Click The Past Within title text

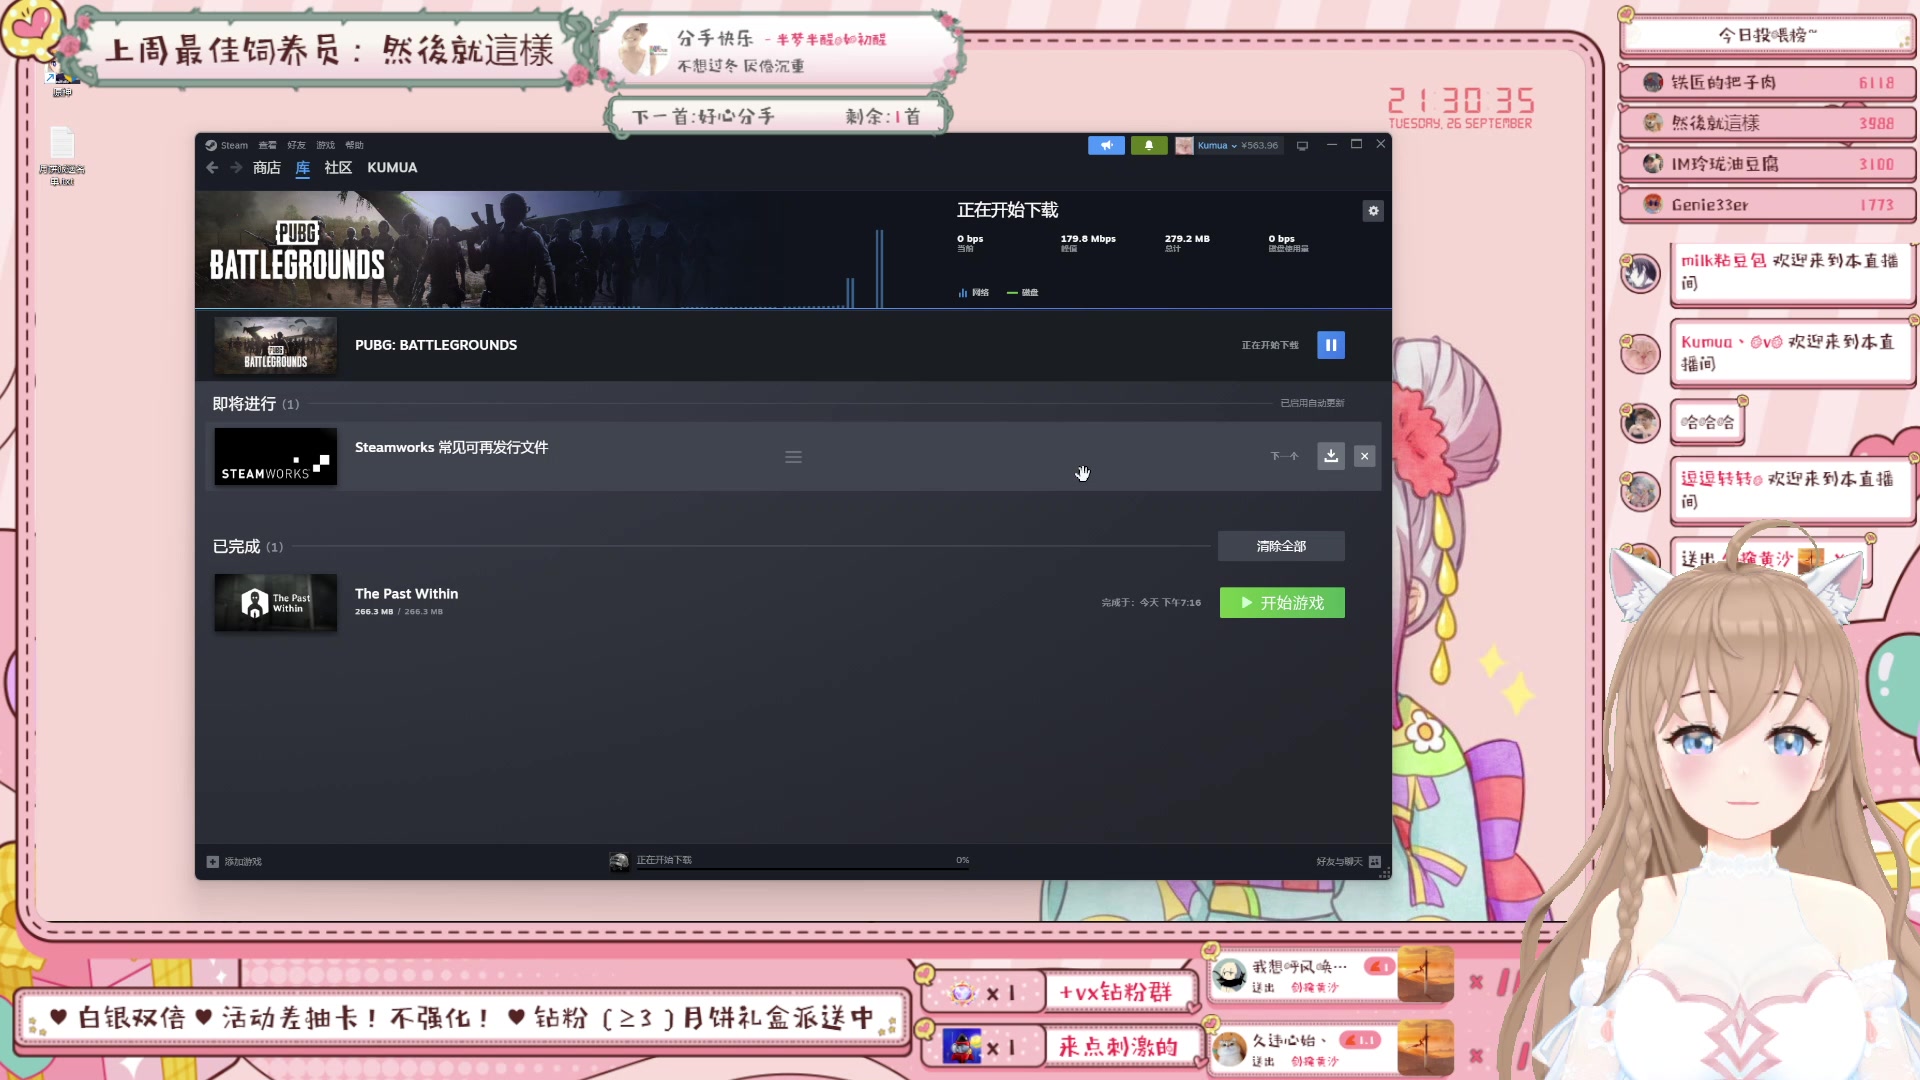406,594
